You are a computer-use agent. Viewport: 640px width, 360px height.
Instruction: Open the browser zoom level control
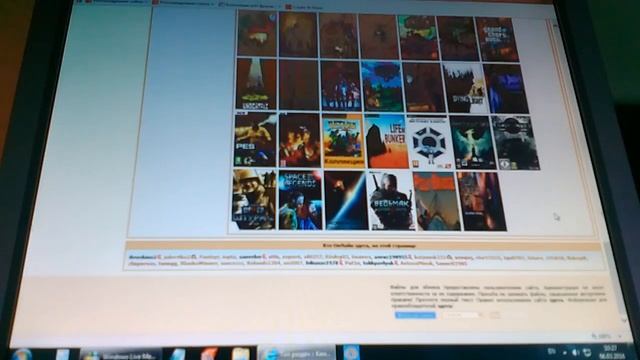(x=607, y=336)
